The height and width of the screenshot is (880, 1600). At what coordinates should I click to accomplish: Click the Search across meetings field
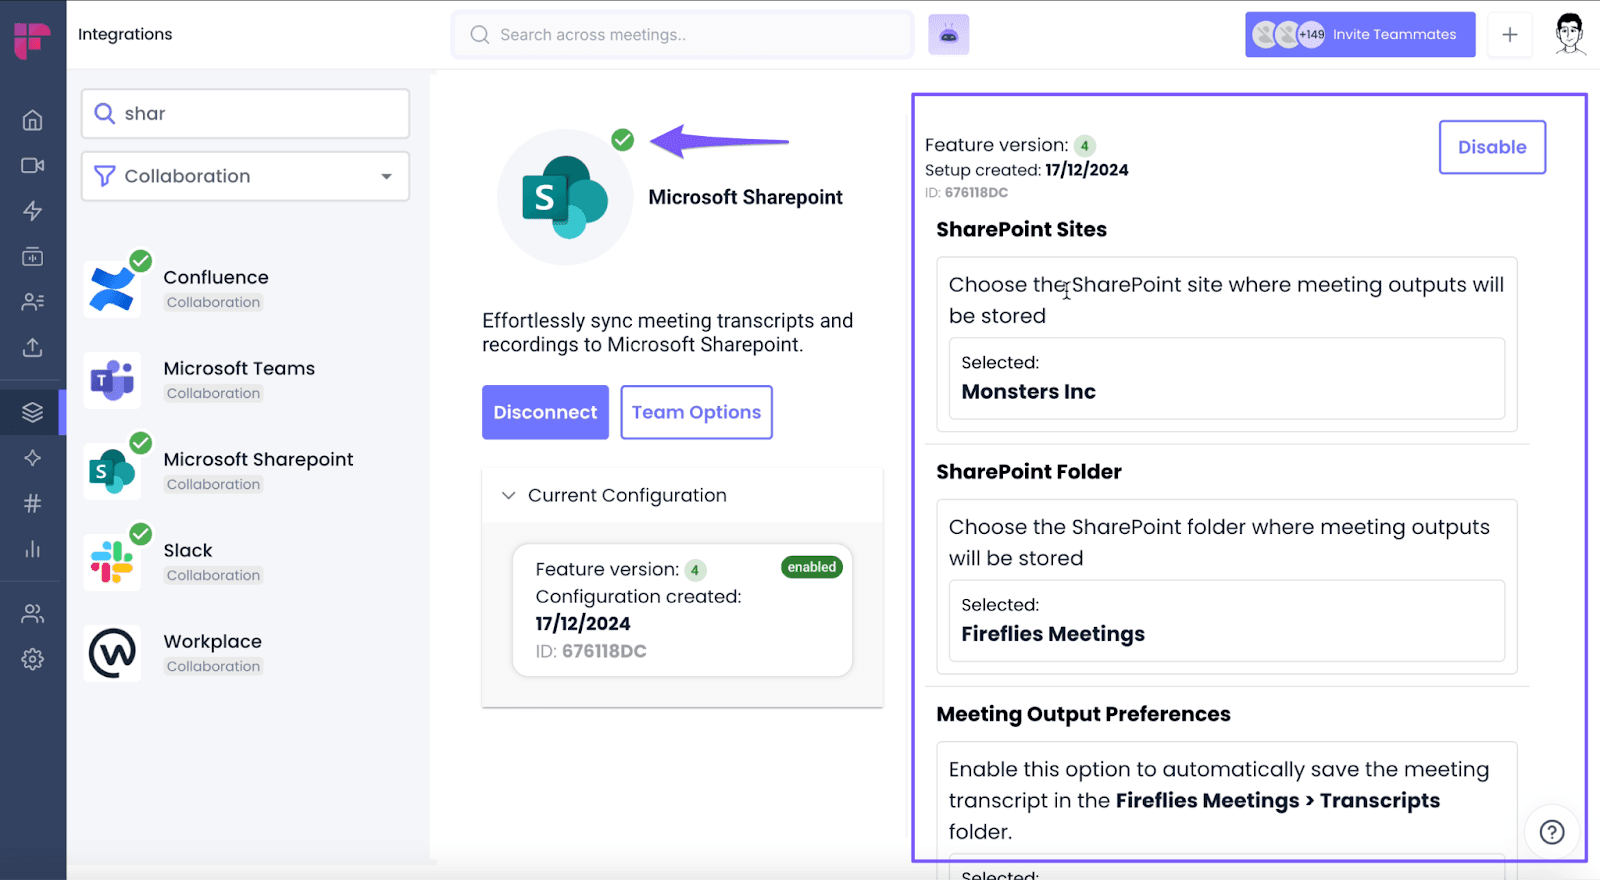tap(682, 35)
